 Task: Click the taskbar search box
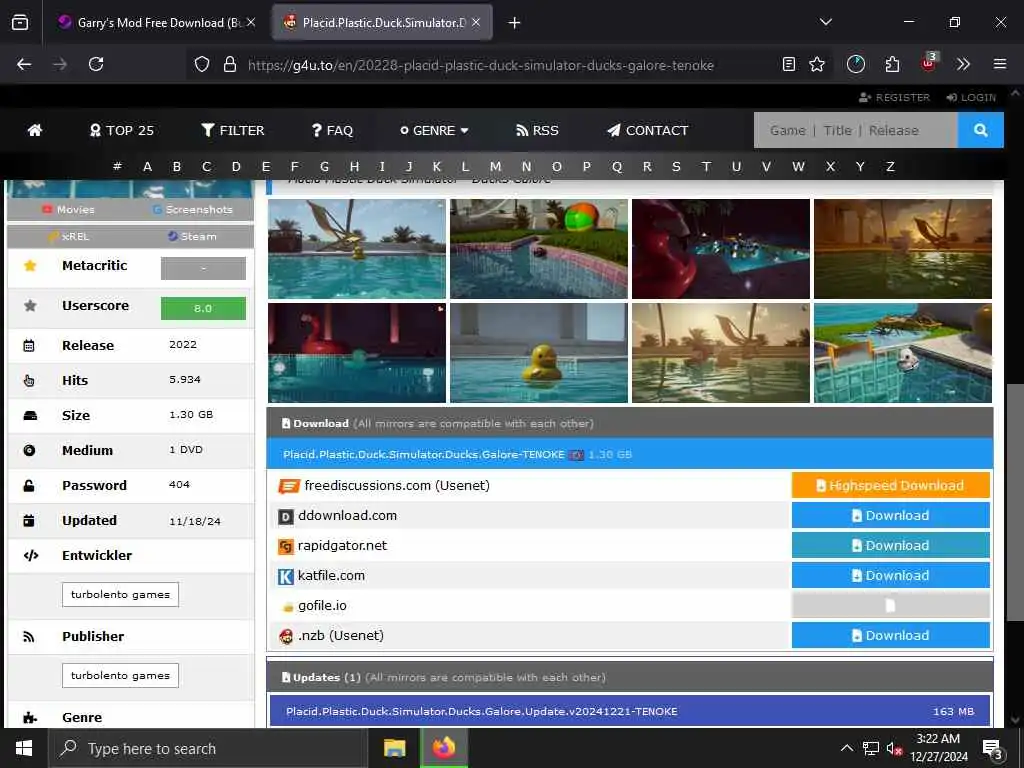tap(208, 748)
